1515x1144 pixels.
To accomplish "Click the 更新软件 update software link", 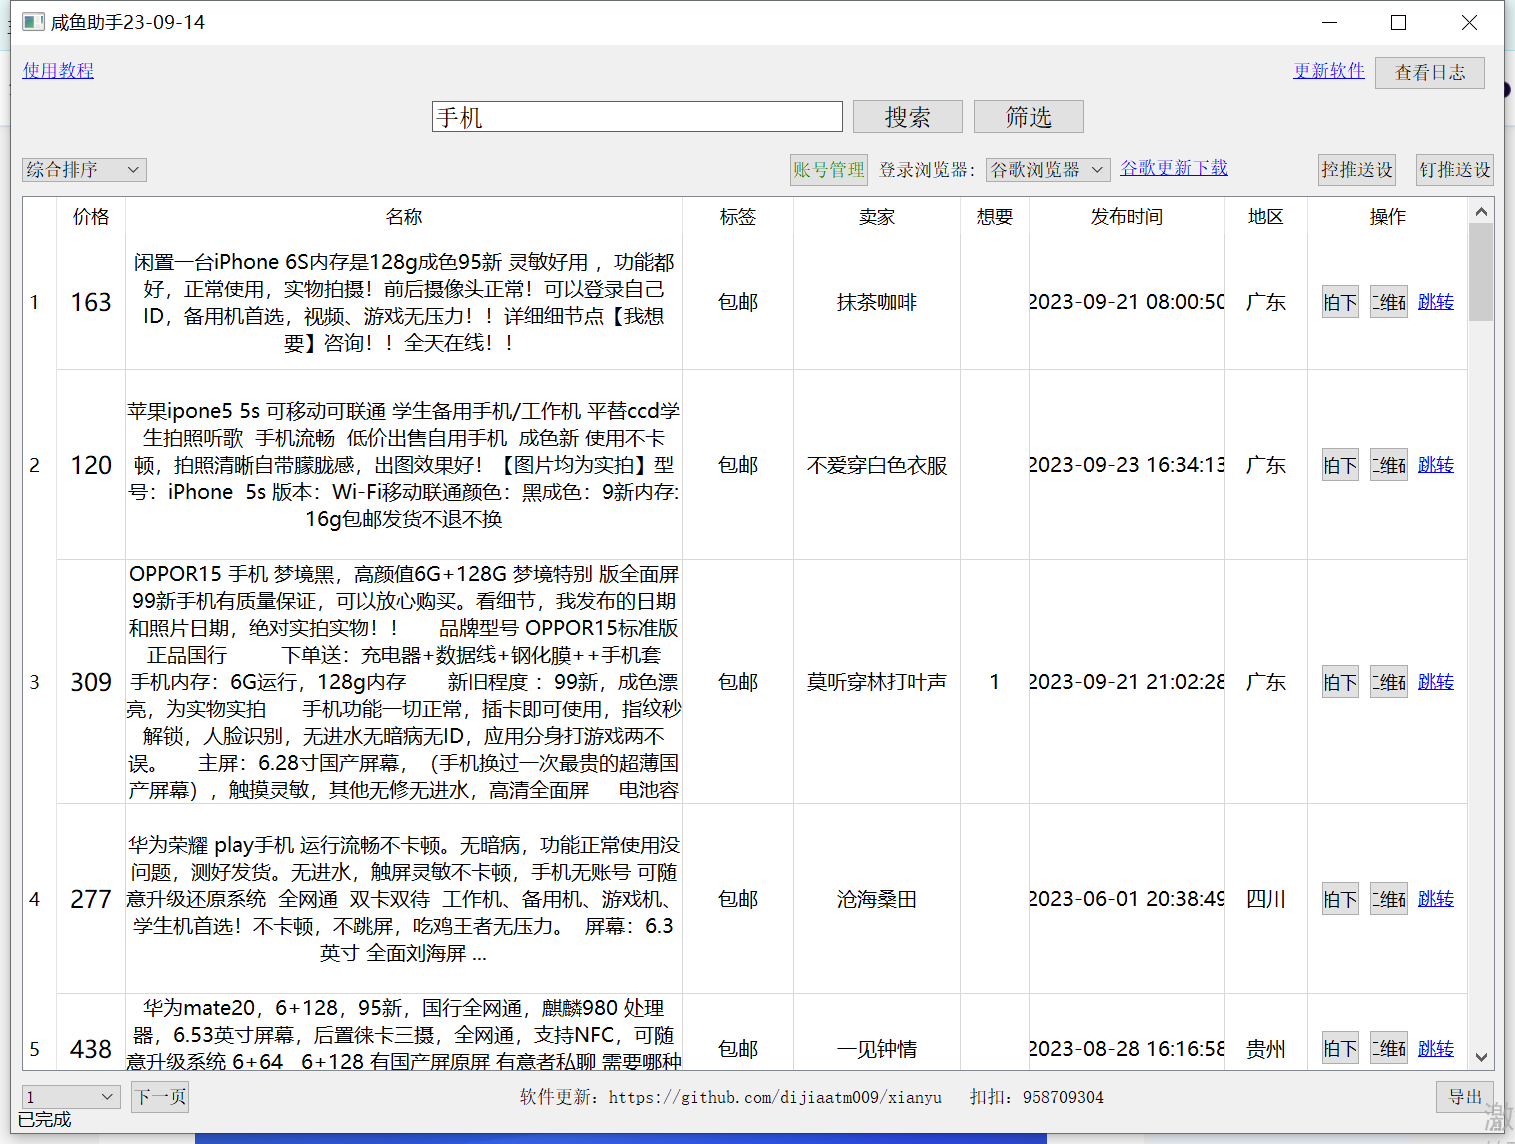I will point(1328,70).
